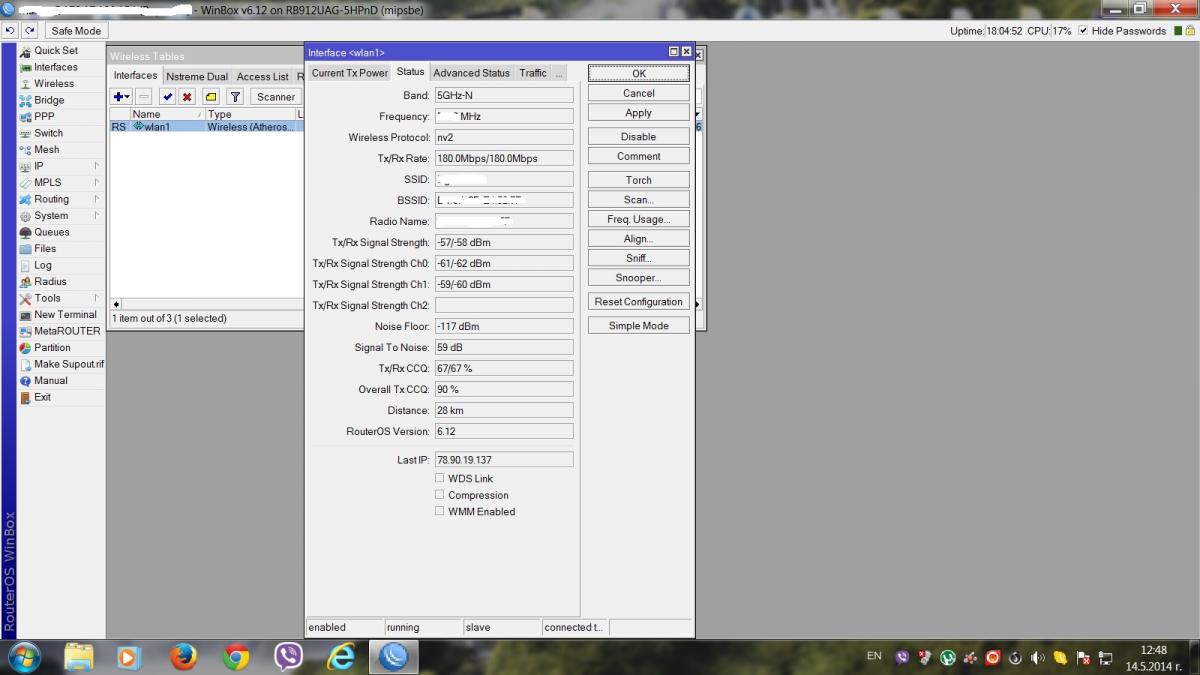Switch to the Advanced Status tab
This screenshot has width=1200, height=675.
click(x=471, y=73)
